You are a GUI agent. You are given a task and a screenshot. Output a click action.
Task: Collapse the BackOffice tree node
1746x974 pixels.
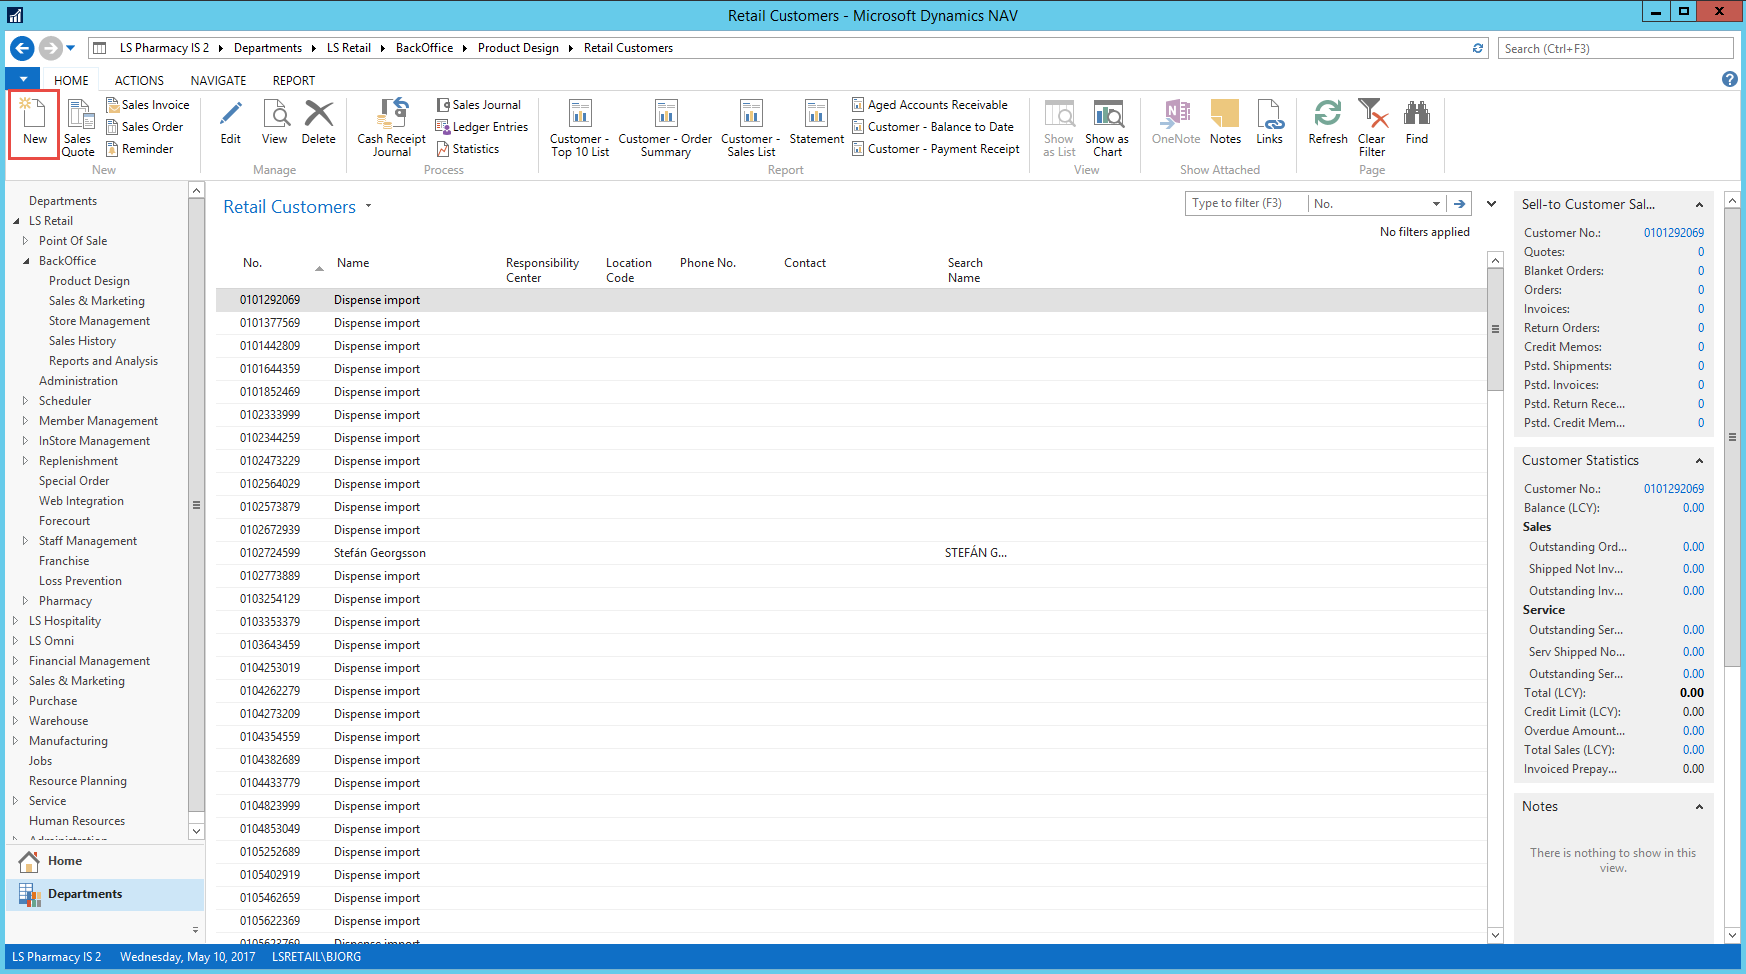click(26, 261)
